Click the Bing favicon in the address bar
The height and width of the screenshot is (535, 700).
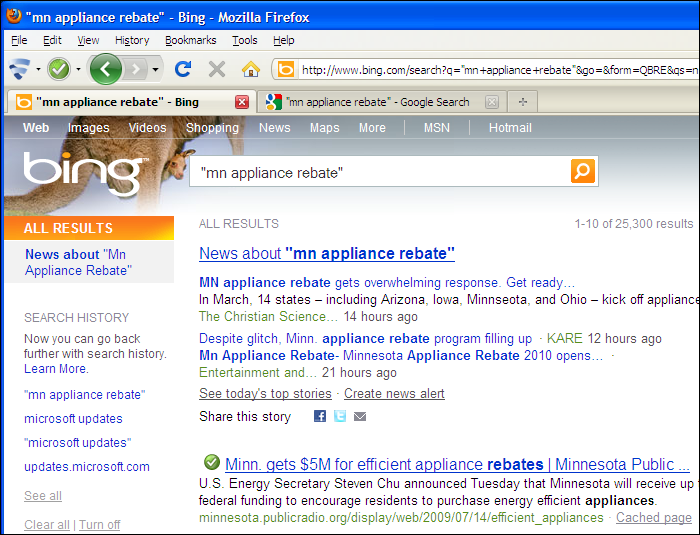click(286, 70)
